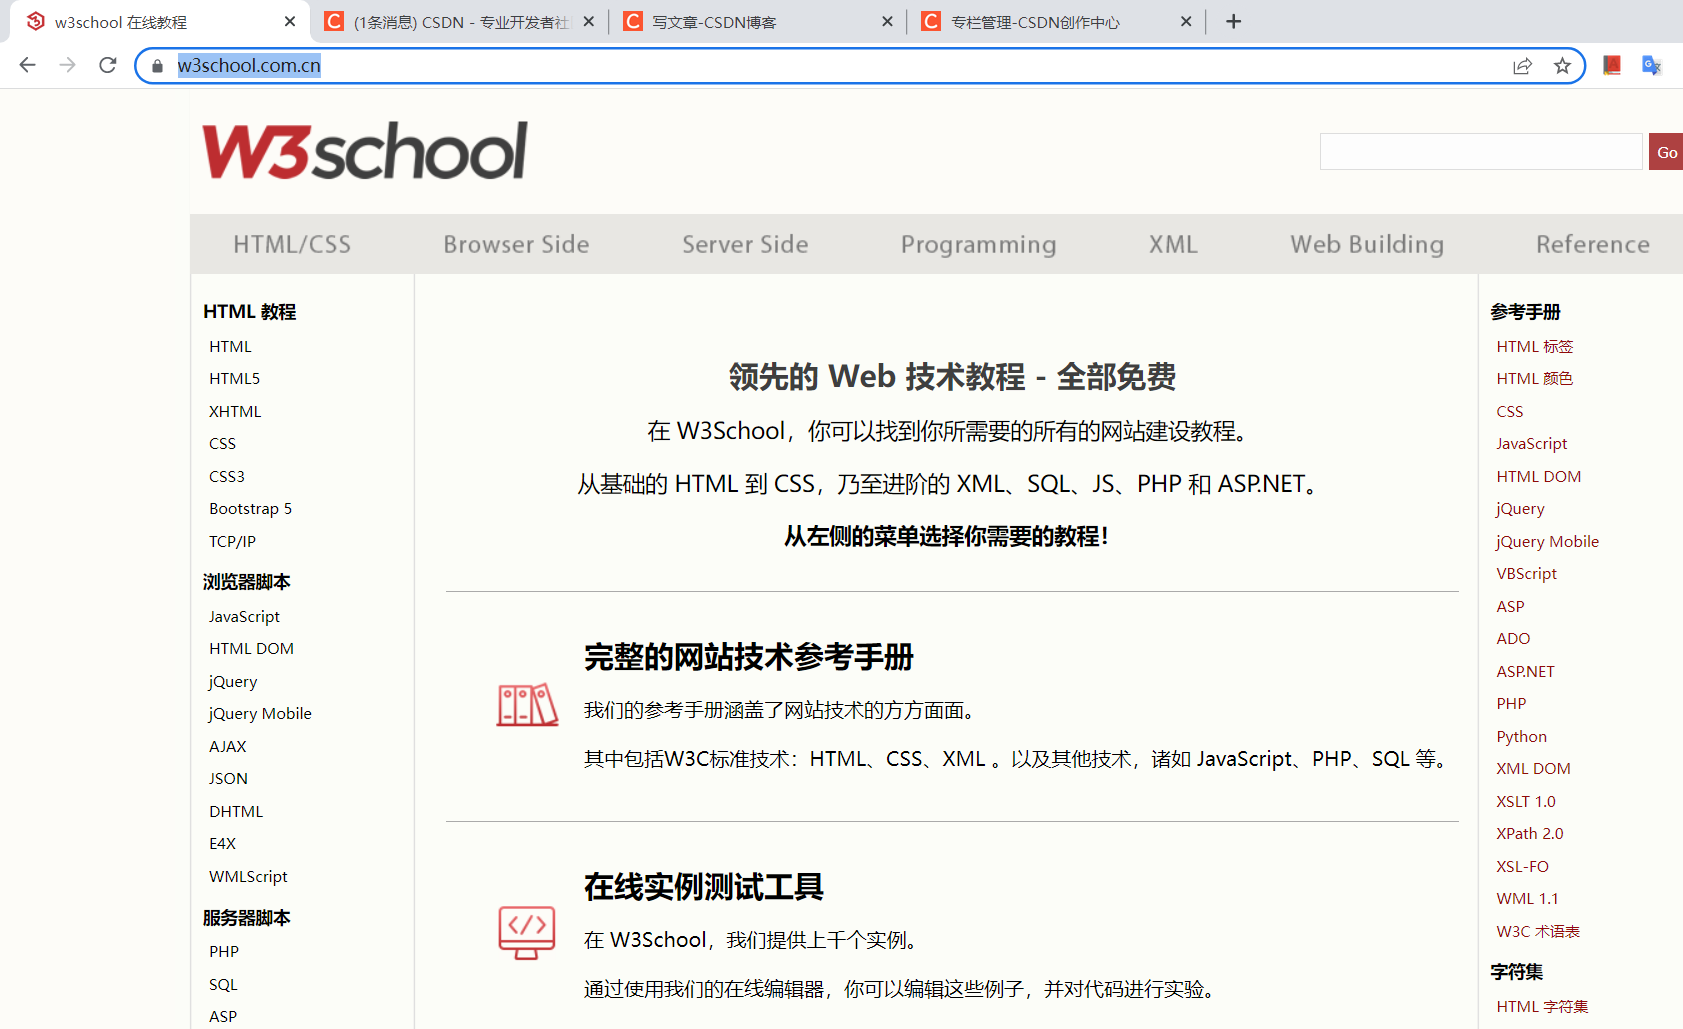Open the WML 1.1 reference link

(1527, 899)
